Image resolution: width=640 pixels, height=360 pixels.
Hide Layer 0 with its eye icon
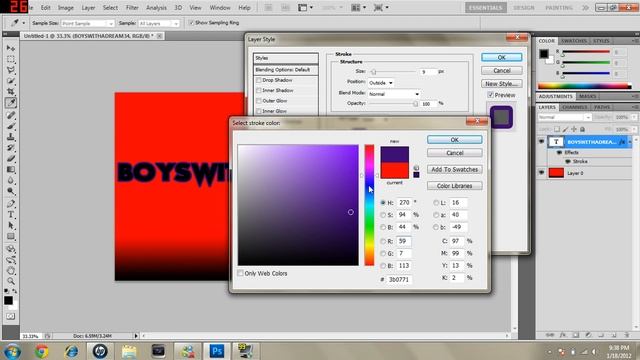click(541, 173)
